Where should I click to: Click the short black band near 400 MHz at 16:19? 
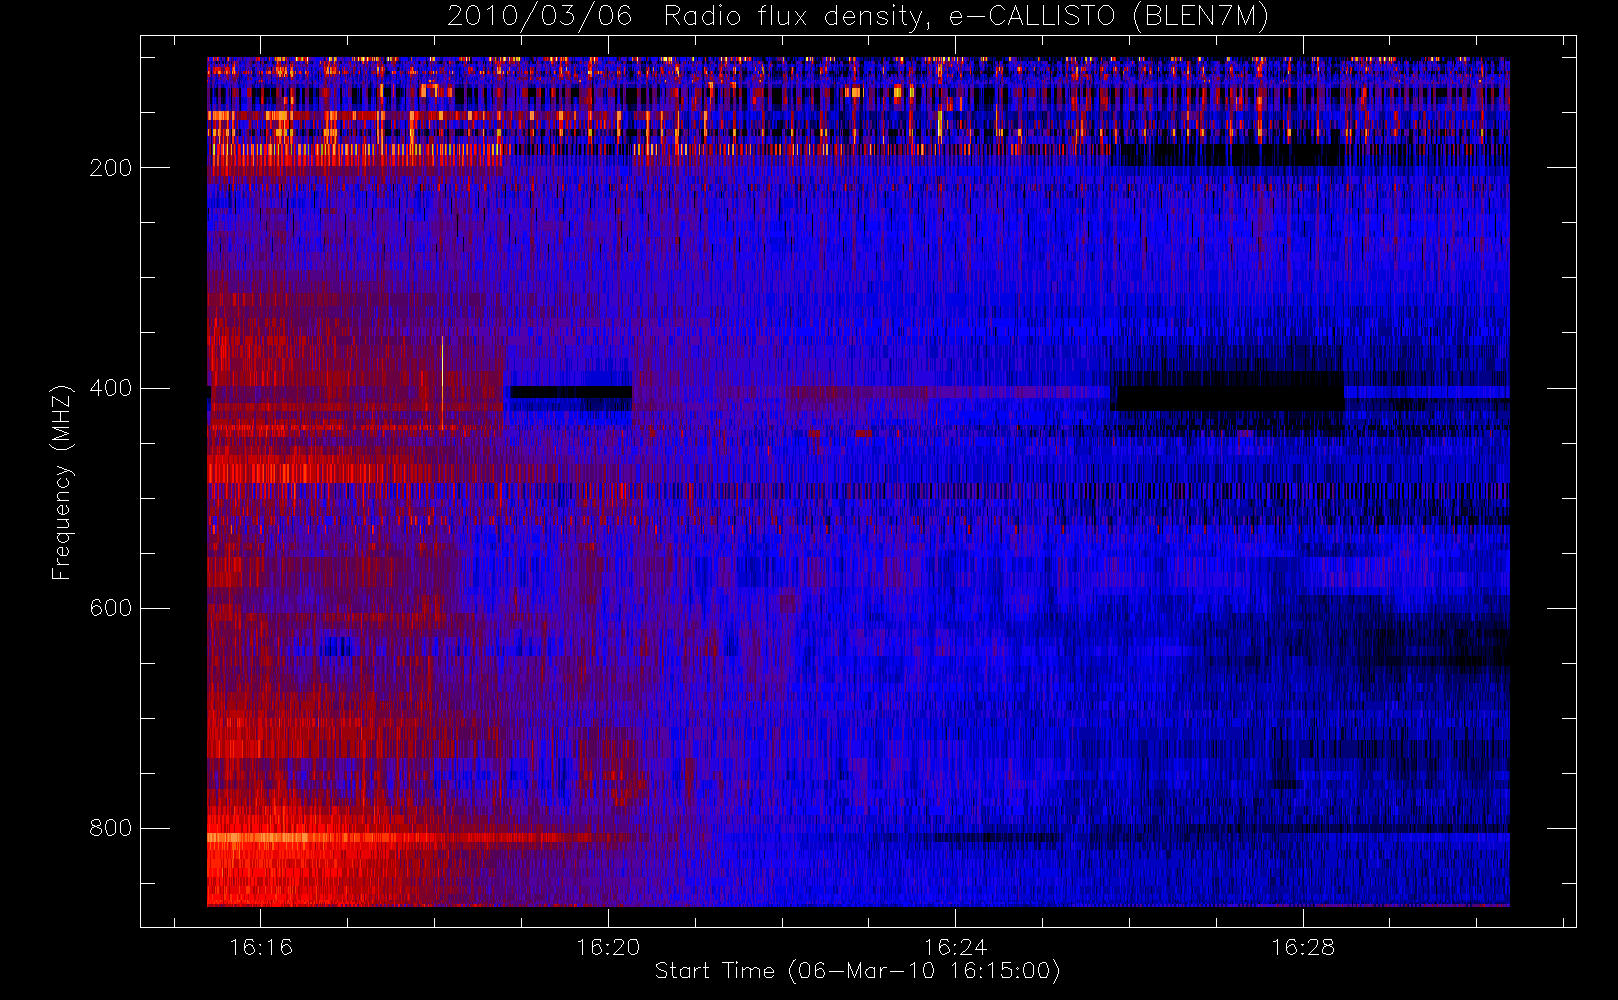(571, 392)
